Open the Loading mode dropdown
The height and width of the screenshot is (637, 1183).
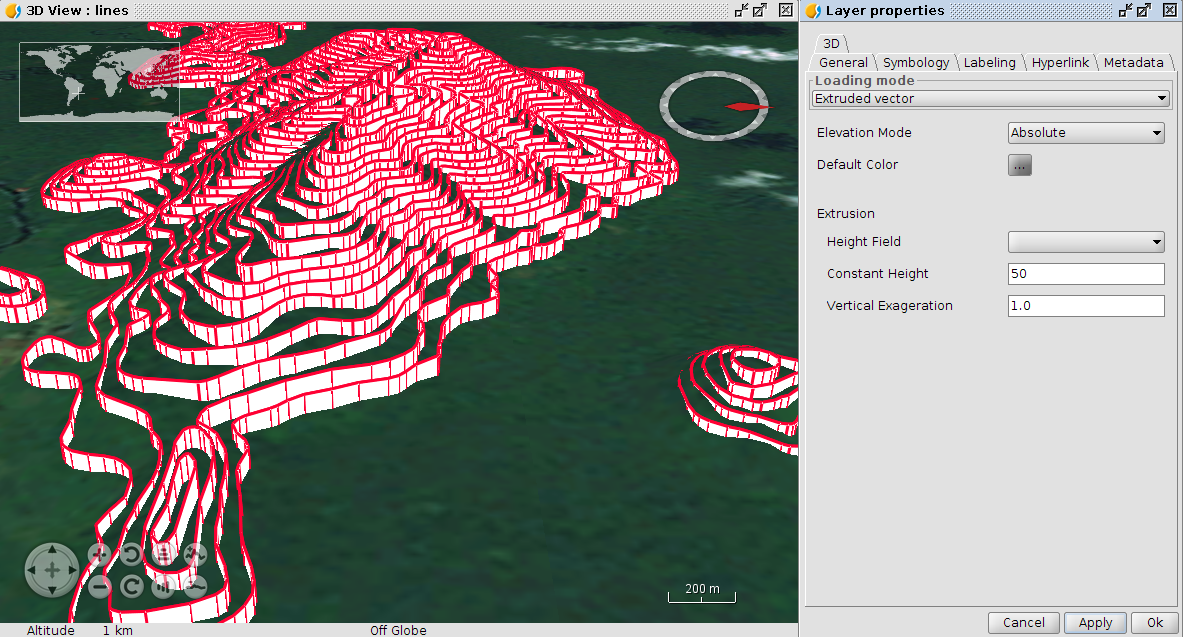[990, 99]
